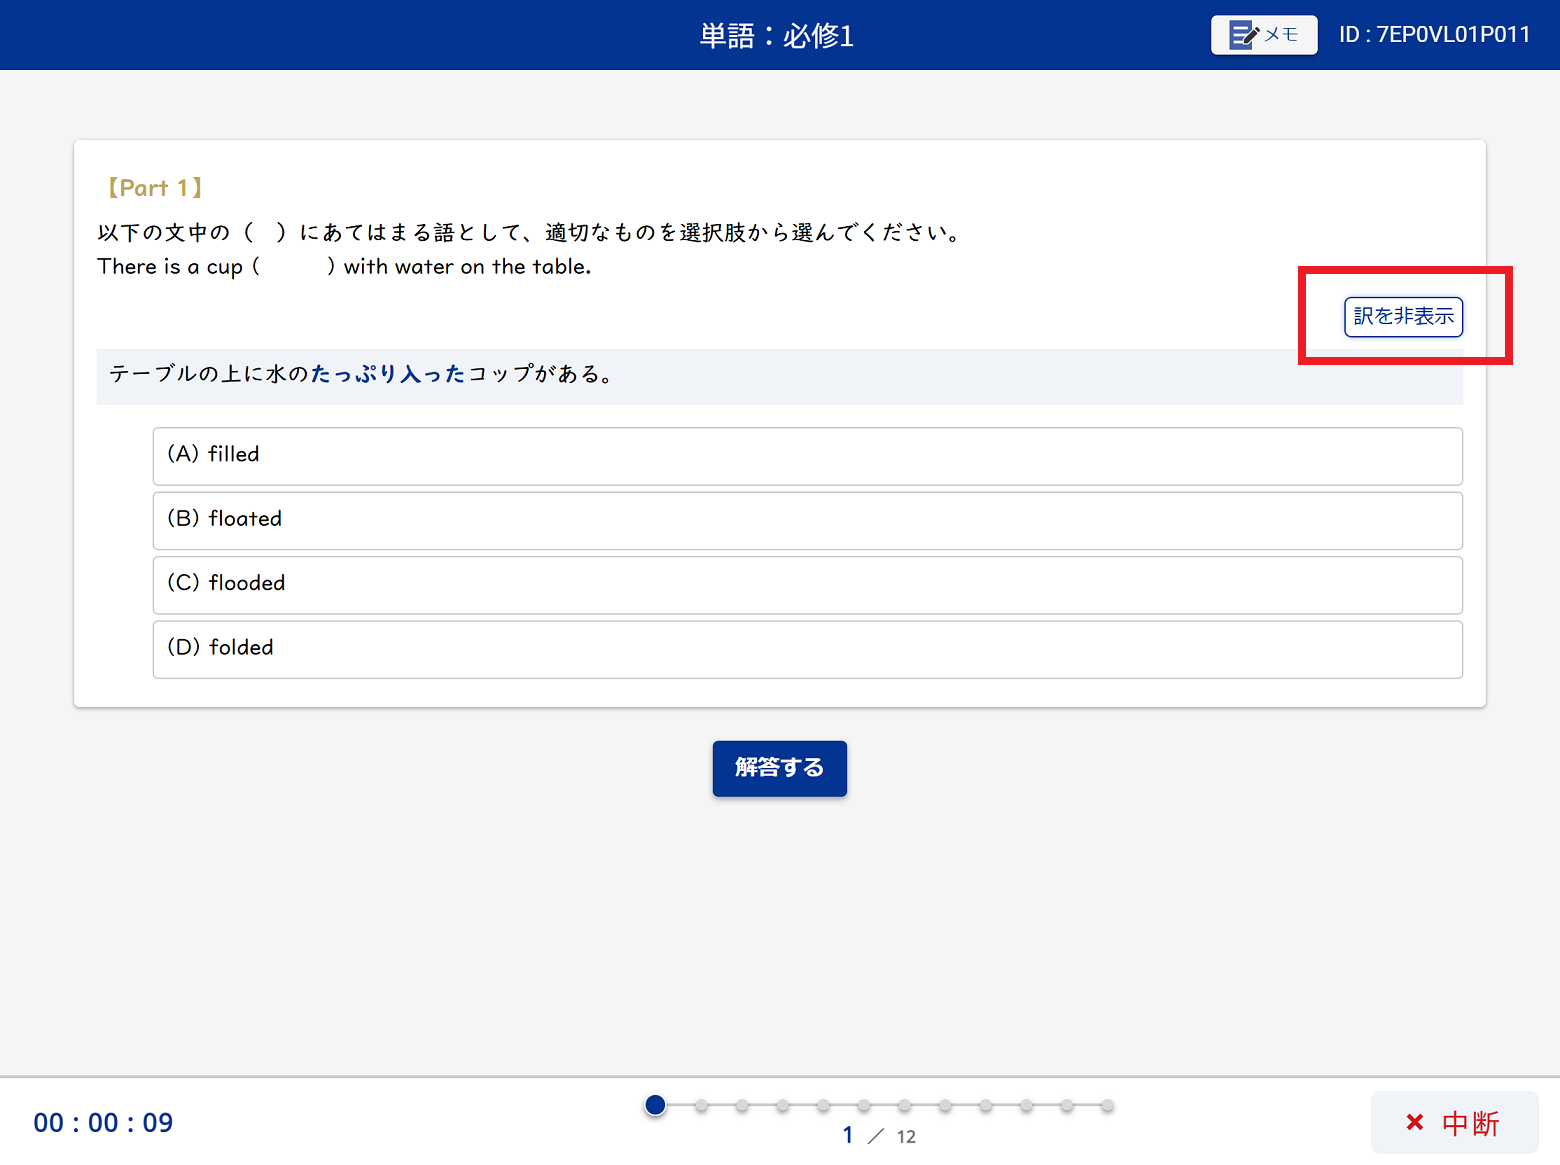Click the 単語：必修1 header title
Viewport: 1560px width, 1165px height.
(777, 36)
